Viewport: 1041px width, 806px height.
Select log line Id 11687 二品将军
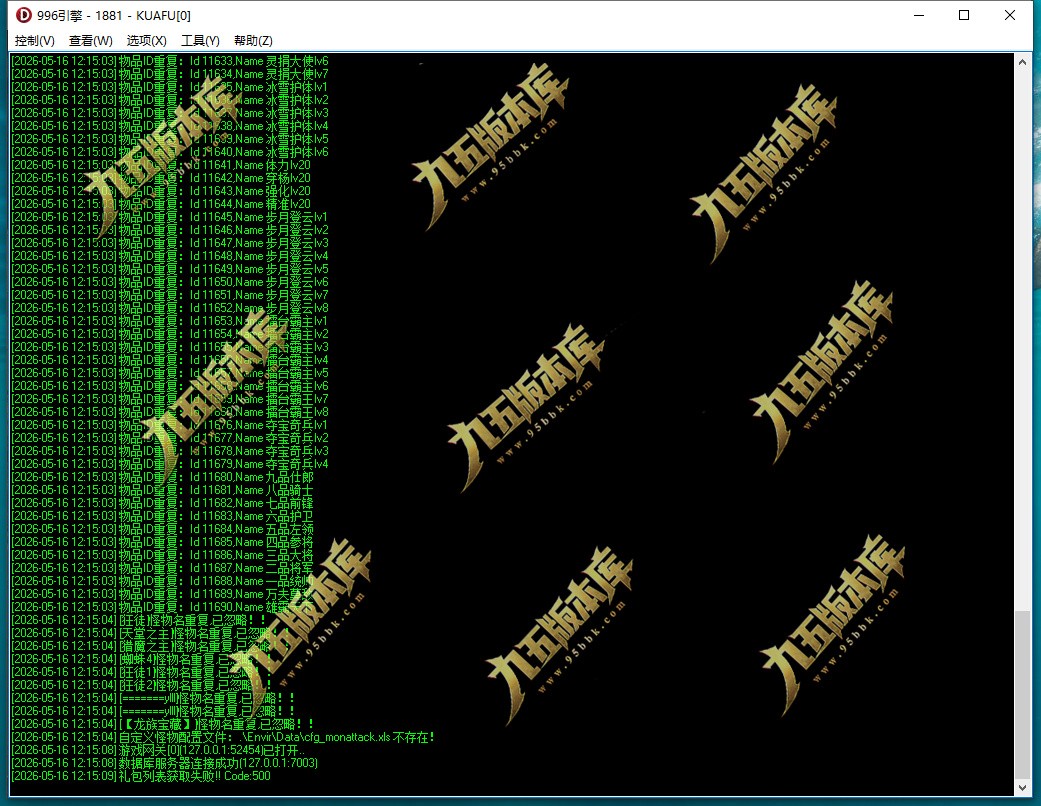click(163, 568)
